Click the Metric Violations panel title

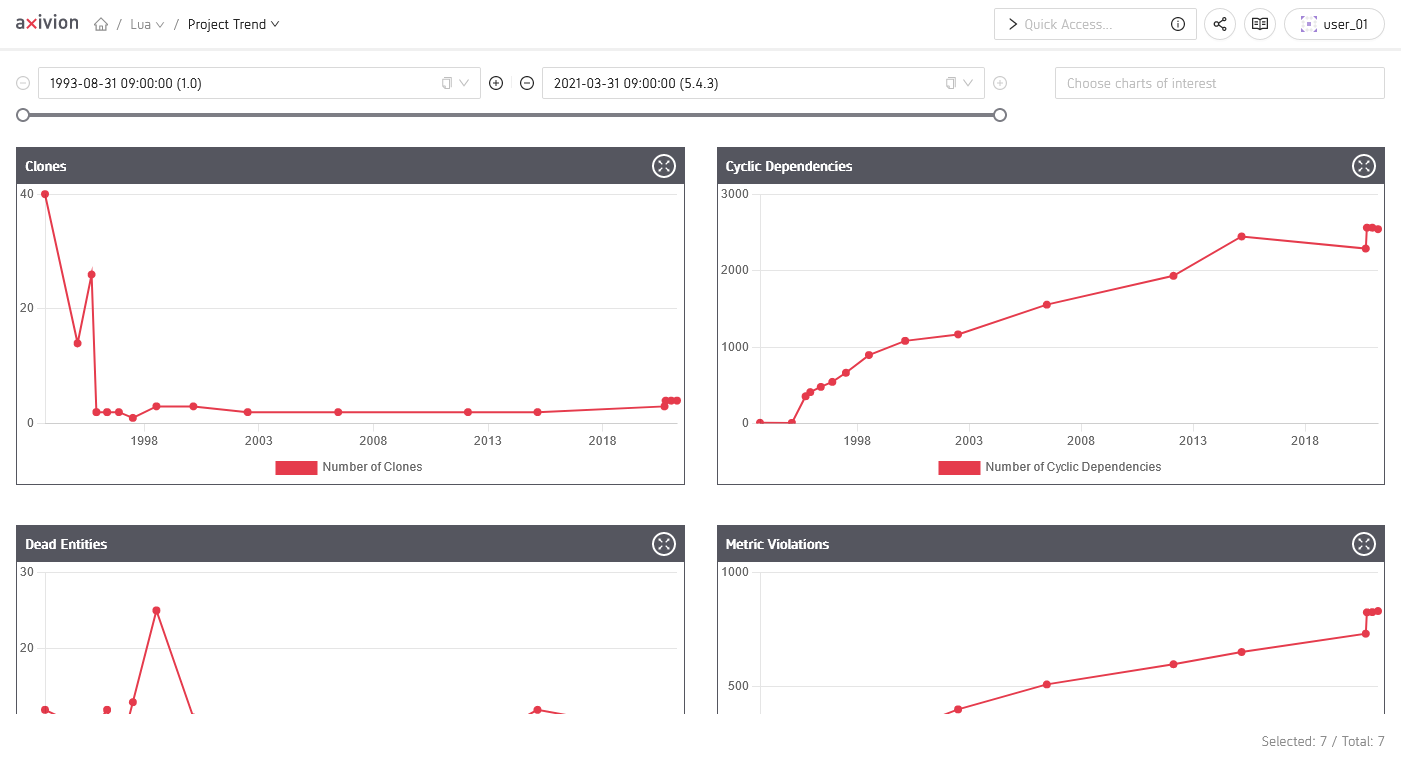(x=777, y=544)
